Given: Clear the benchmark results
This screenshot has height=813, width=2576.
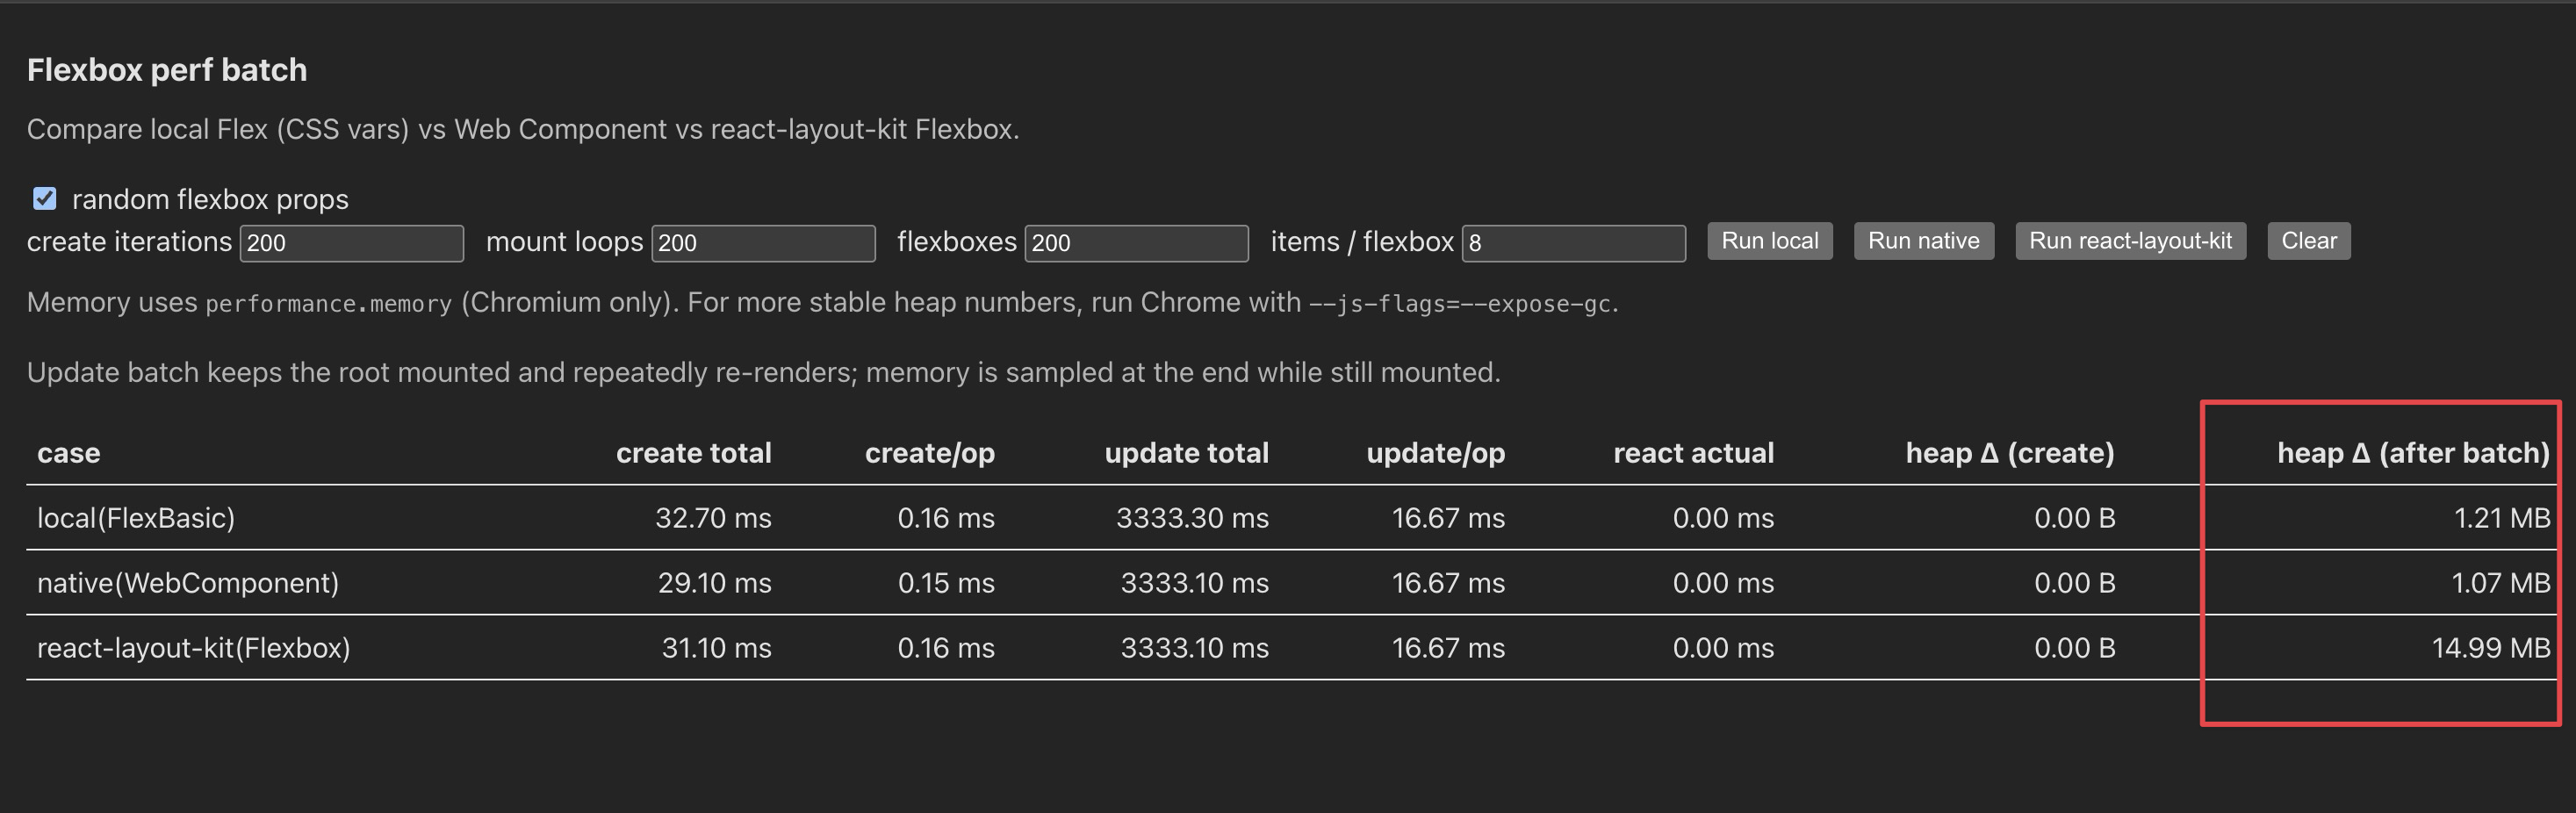Looking at the screenshot, I should (x=2308, y=241).
